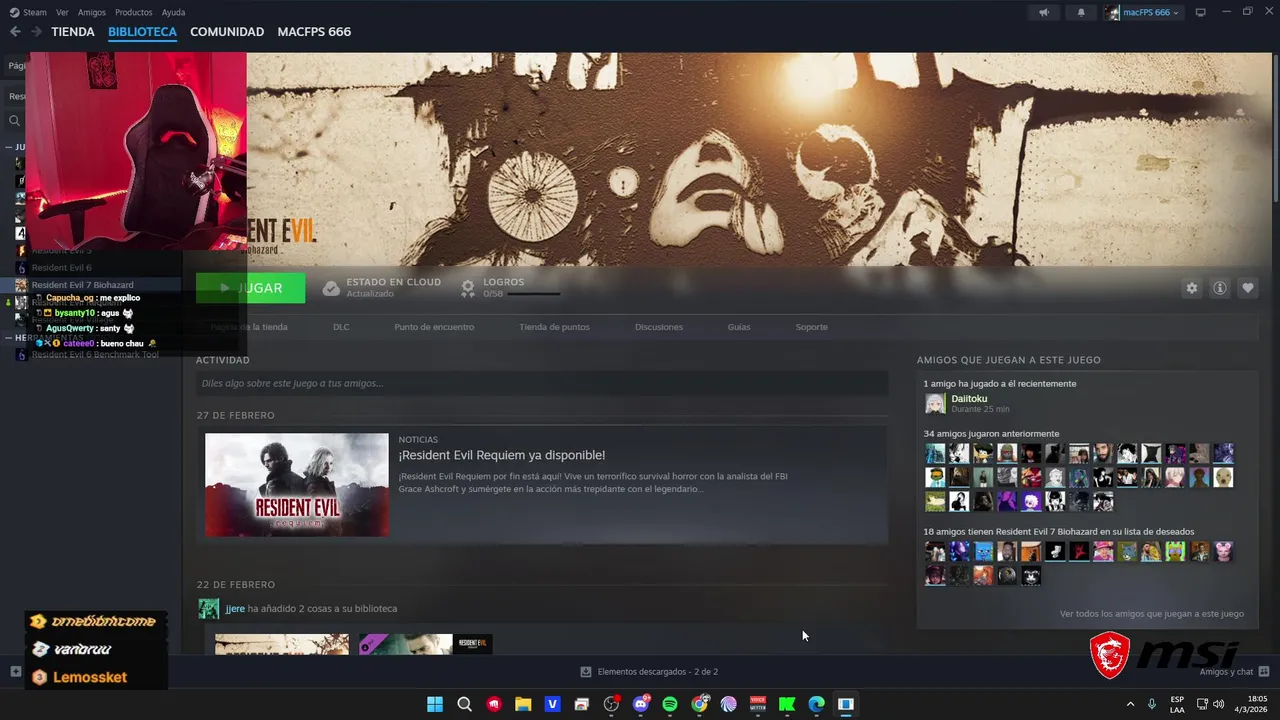Open Windows Start menu
The width and height of the screenshot is (1280, 720).
[x=435, y=704]
